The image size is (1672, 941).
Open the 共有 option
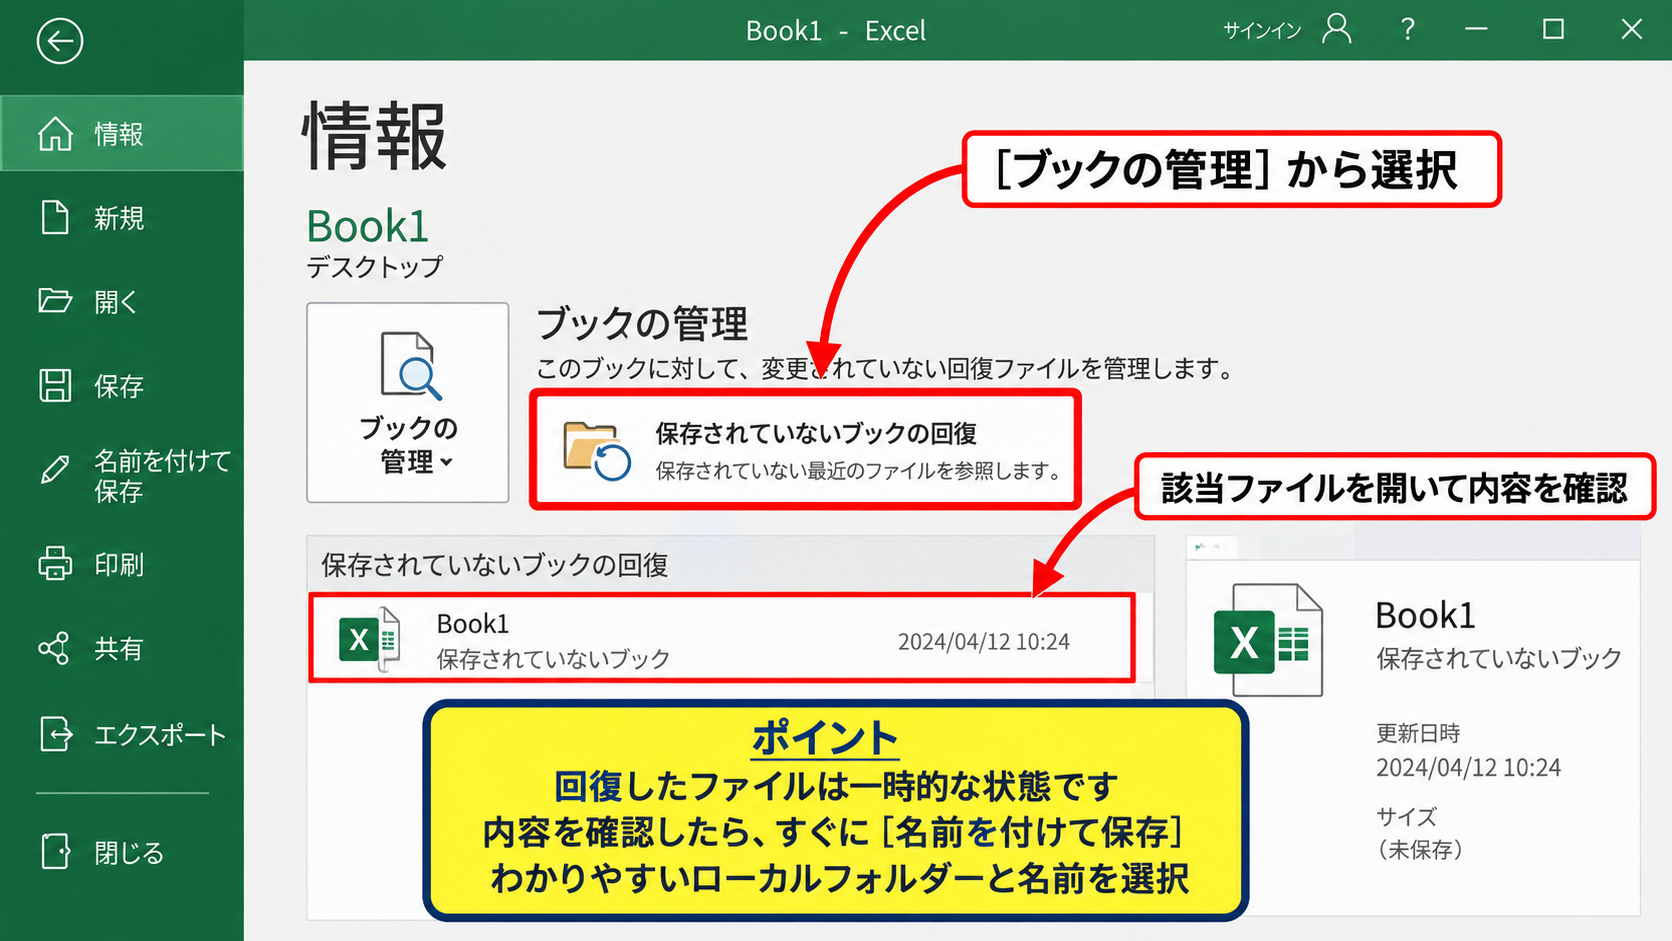(121, 648)
